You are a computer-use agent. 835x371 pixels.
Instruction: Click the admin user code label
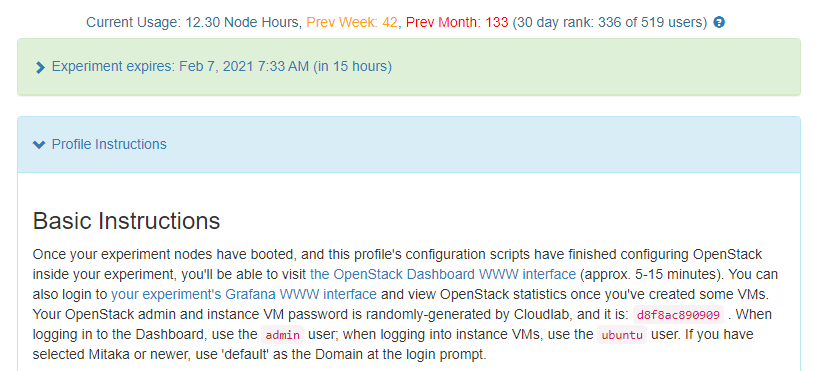tap(283, 335)
